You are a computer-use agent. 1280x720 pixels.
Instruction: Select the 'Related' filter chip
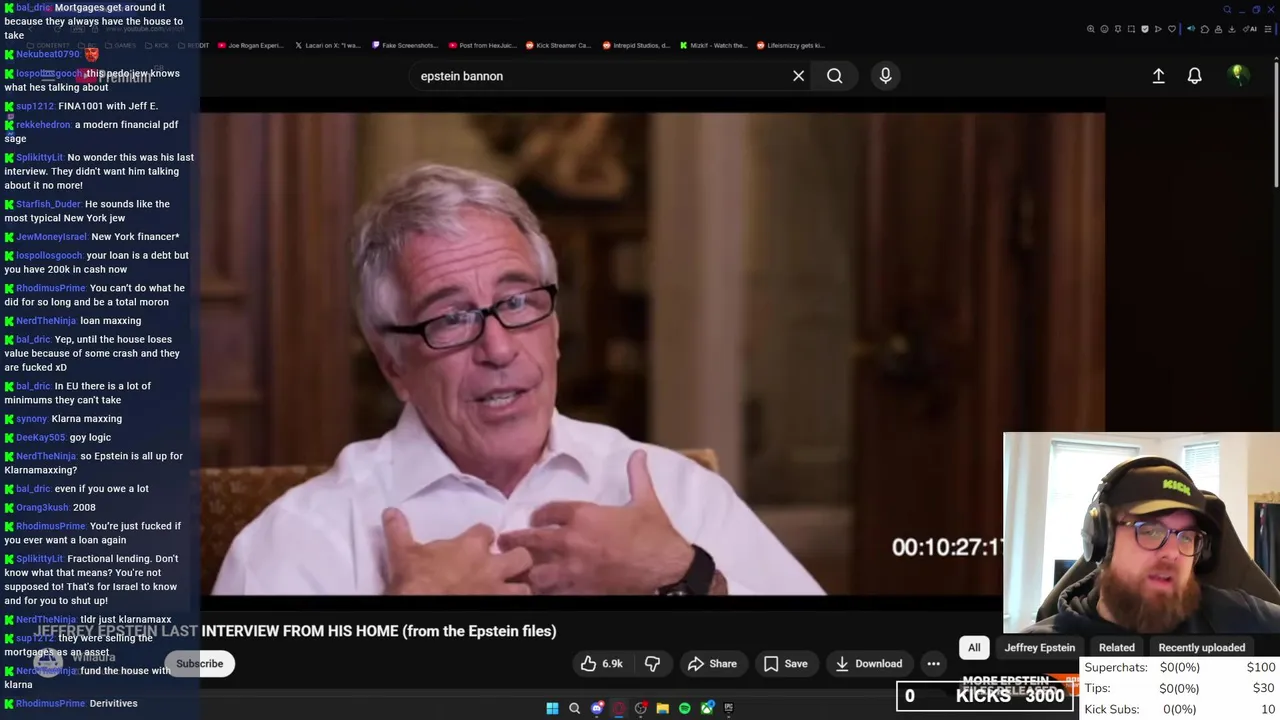point(1117,648)
